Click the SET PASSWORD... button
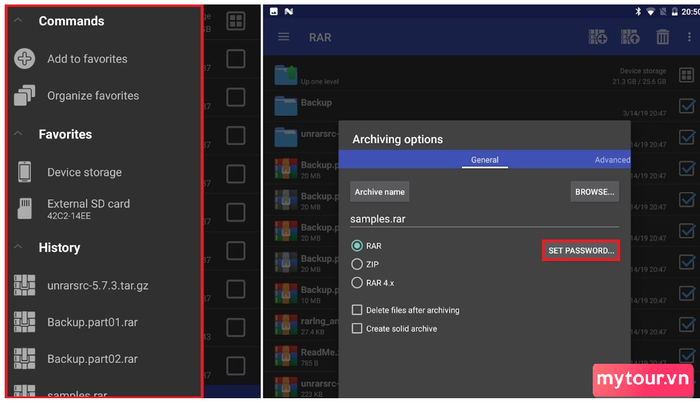 (581, 251)
